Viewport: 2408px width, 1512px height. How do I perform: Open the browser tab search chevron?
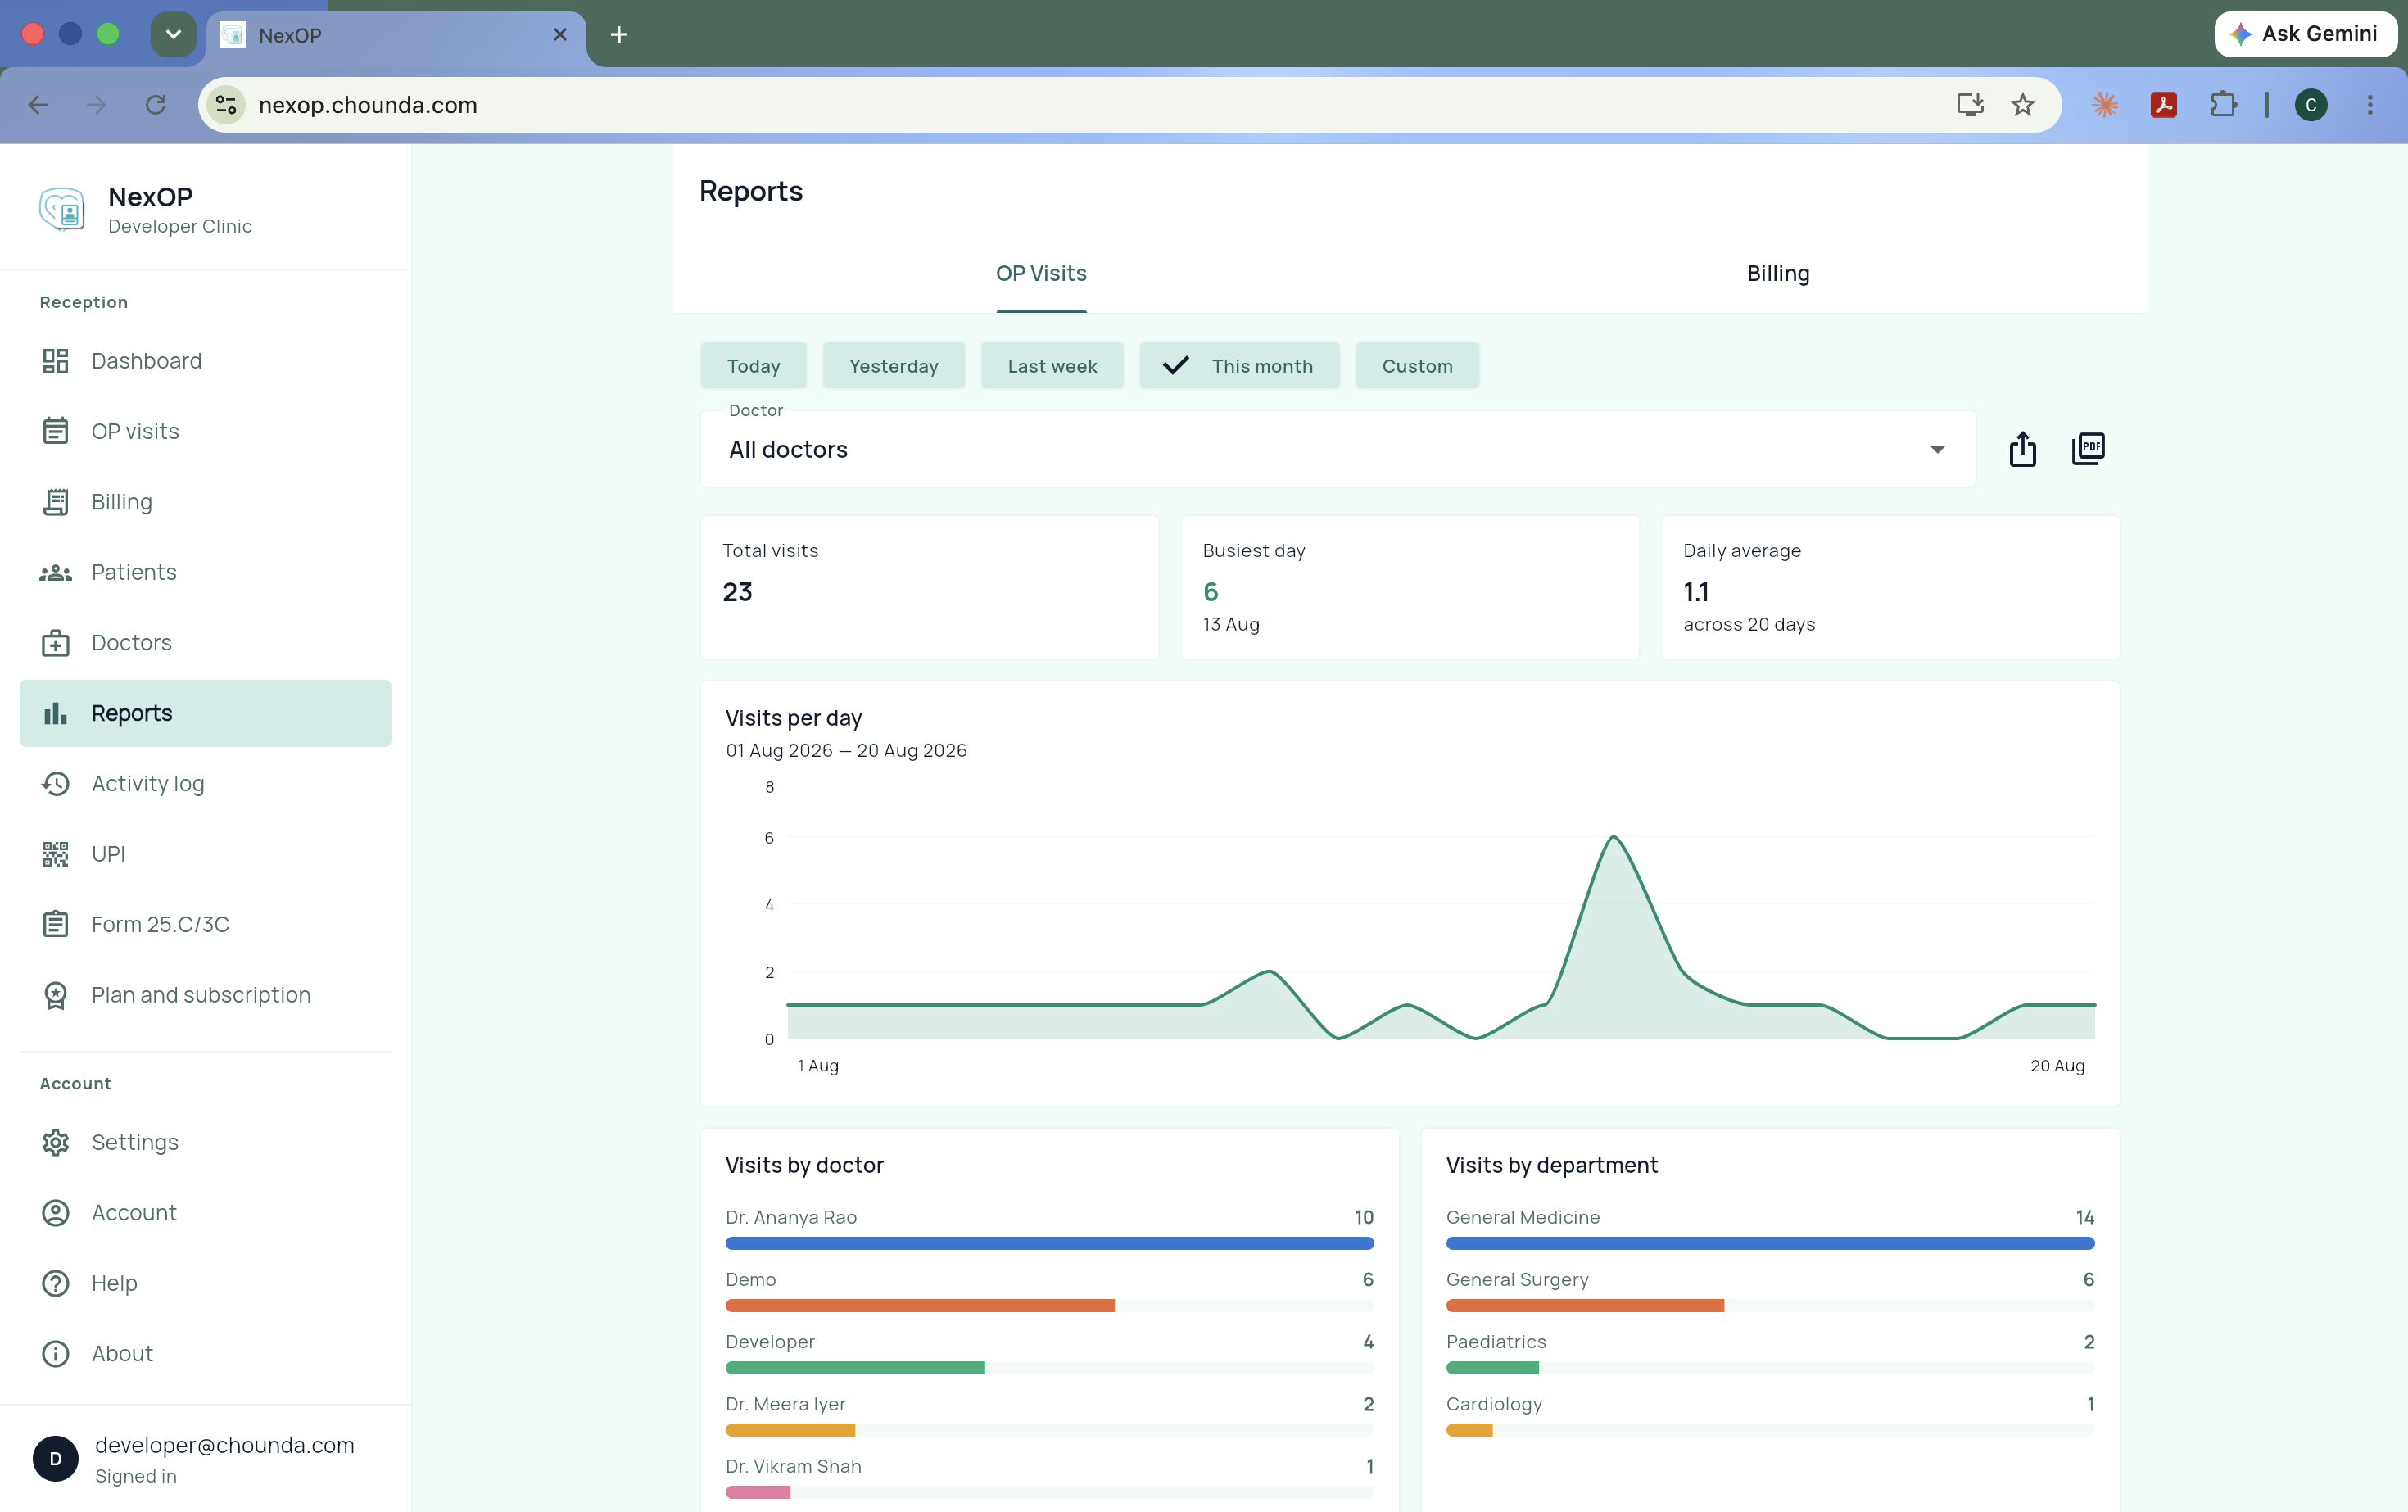click(x=173, y=34)
